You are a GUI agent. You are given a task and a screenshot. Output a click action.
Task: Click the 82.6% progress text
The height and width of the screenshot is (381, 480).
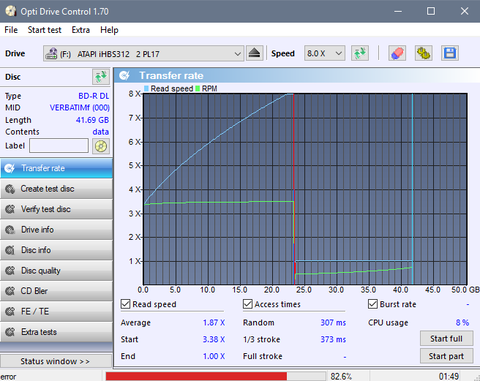341,377
